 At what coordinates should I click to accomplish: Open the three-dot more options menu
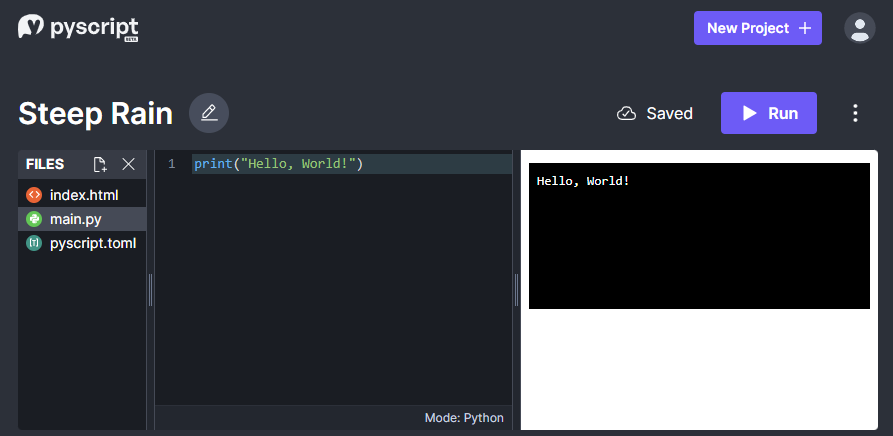(855, 113)
